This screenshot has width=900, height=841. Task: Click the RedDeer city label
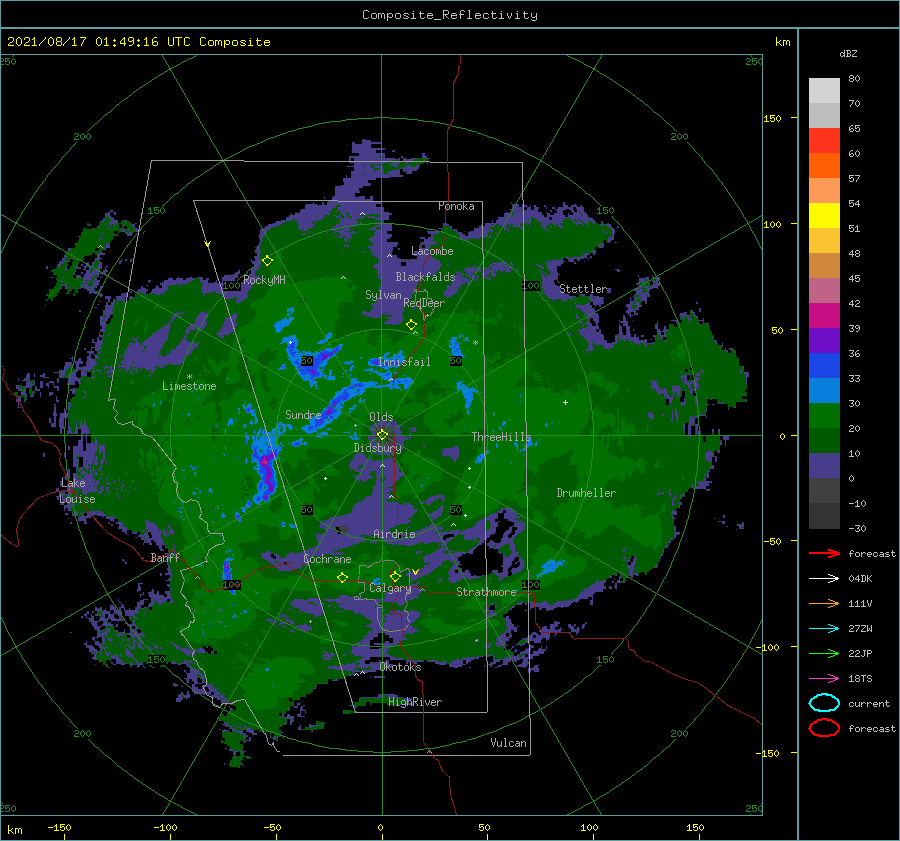(424, 303)
